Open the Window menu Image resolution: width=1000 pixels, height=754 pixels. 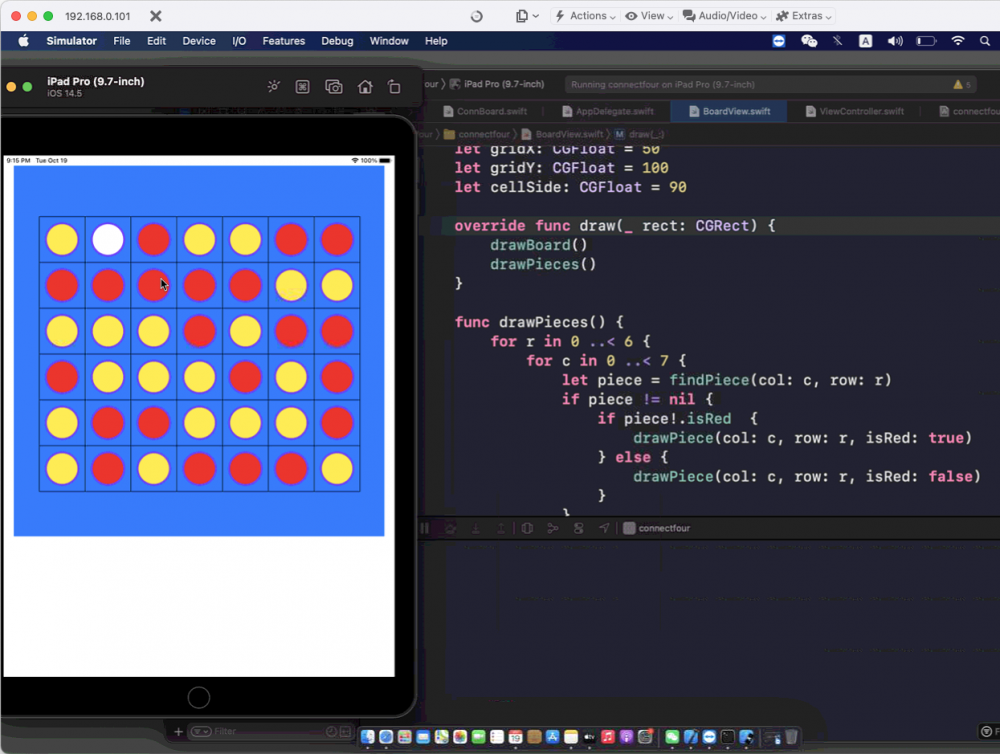pyautogui.click(x=389, y=41)
